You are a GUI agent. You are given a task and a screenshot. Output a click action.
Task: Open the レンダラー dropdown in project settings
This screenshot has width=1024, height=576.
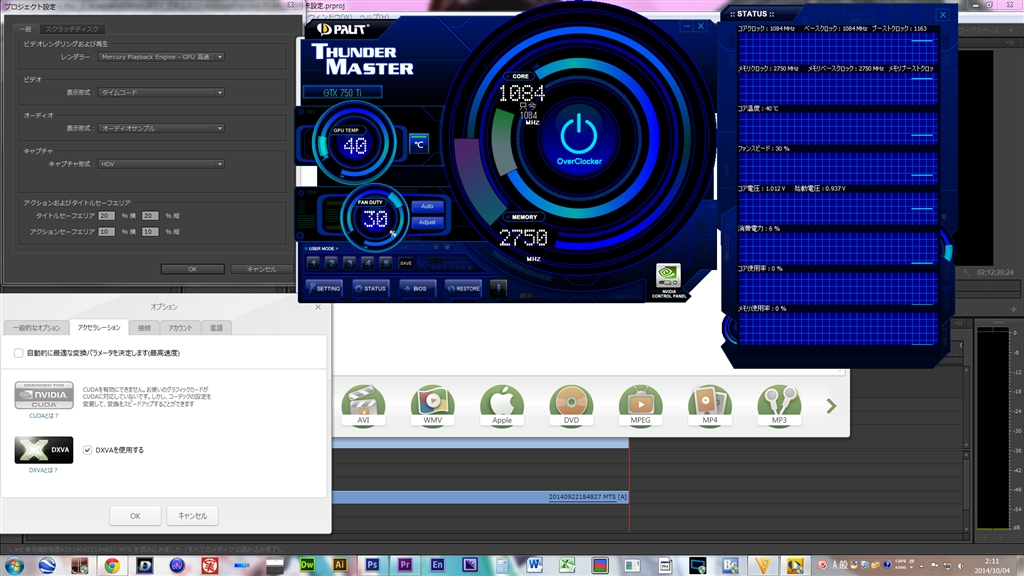(x=161, y=57)
